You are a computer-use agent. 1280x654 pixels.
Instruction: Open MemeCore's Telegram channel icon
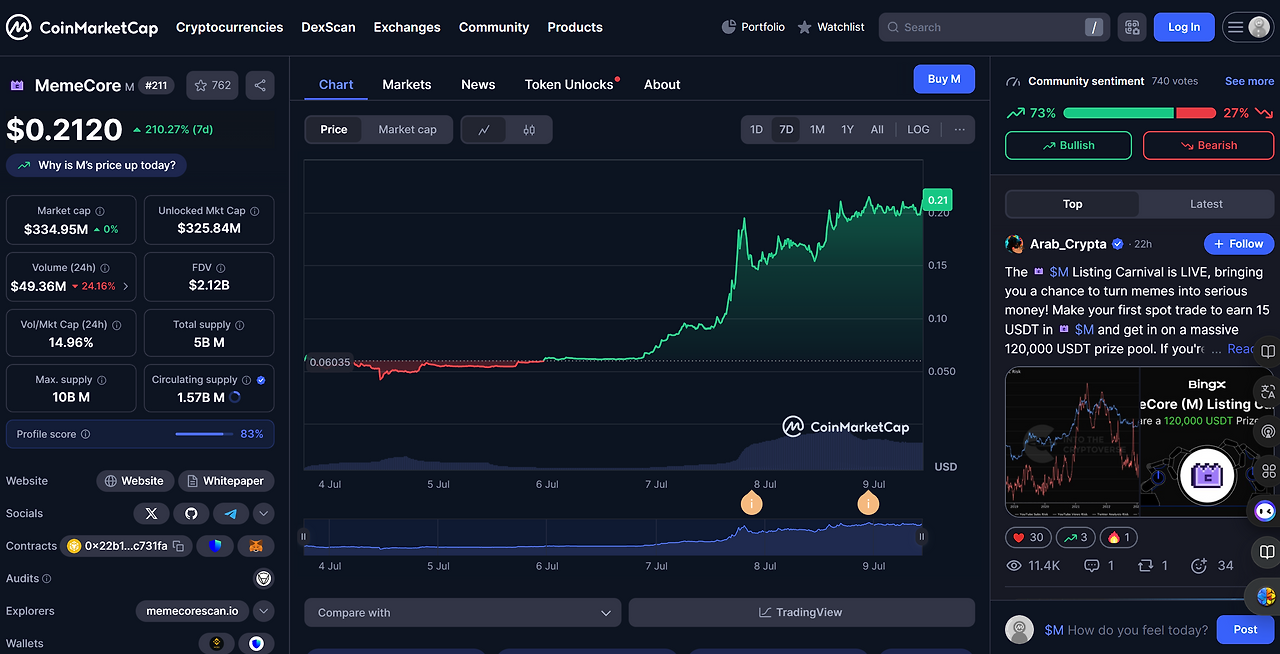231,513
